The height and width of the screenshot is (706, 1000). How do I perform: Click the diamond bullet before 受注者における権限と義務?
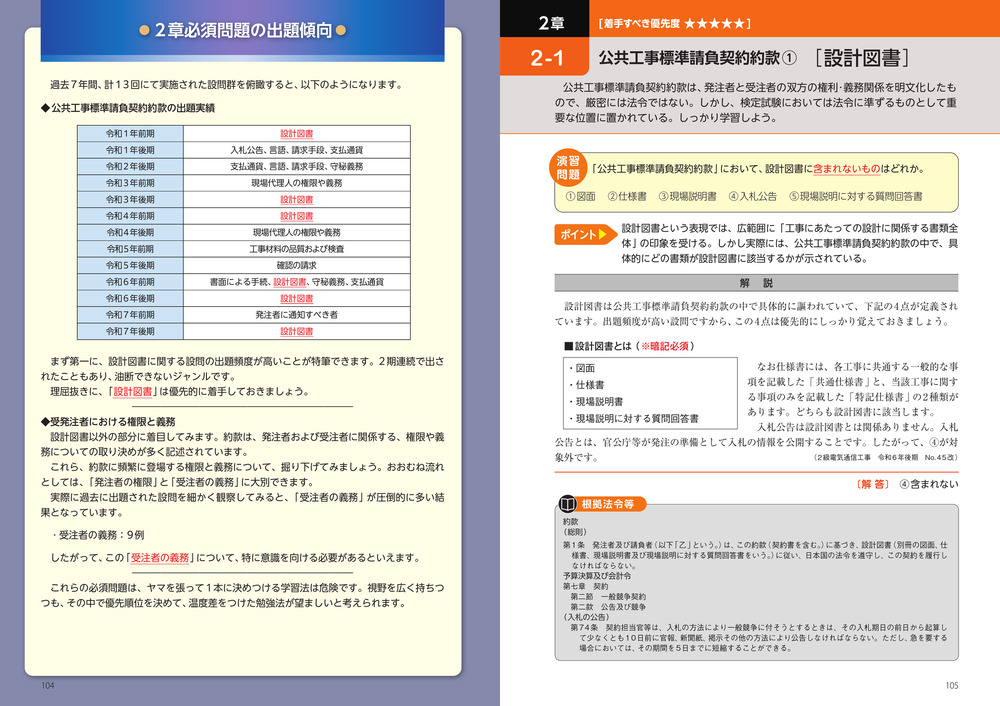44,421
